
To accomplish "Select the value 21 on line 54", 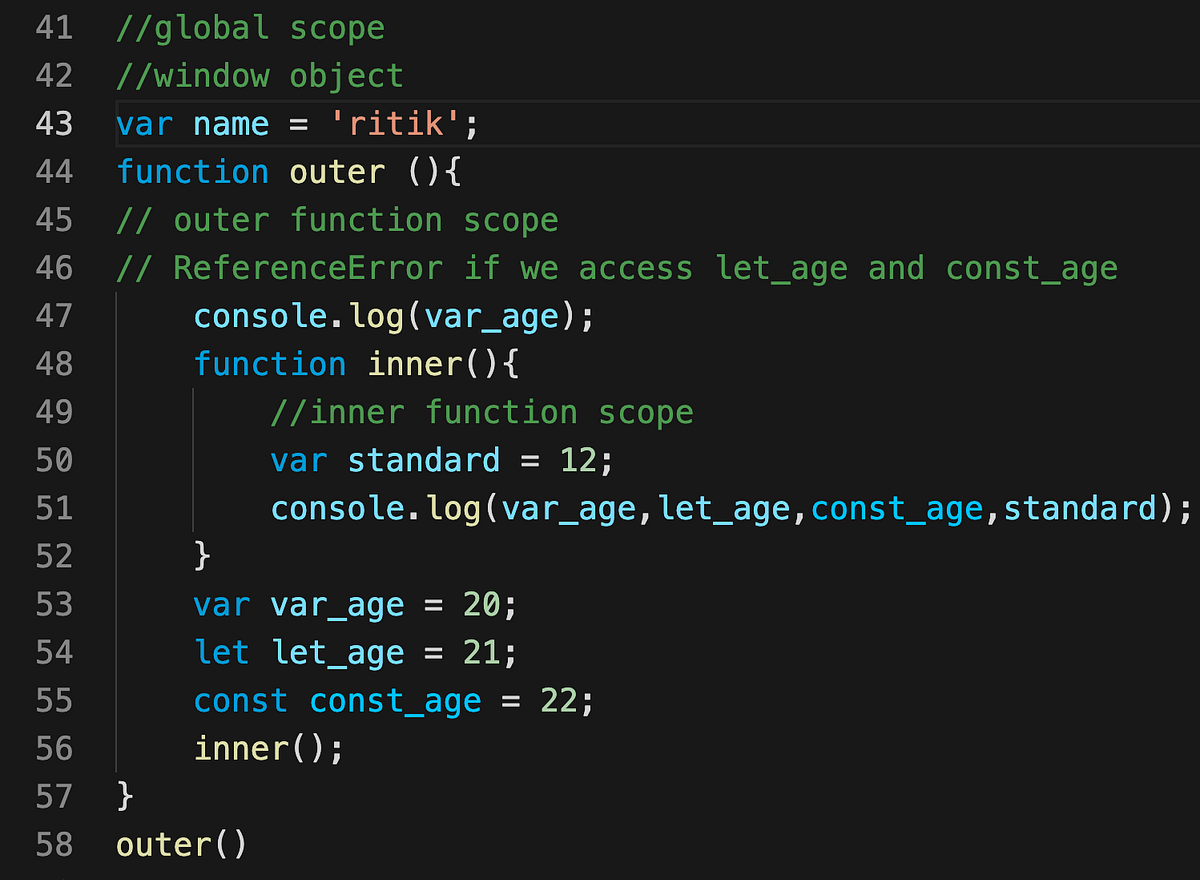I will (x=484, y=652).
